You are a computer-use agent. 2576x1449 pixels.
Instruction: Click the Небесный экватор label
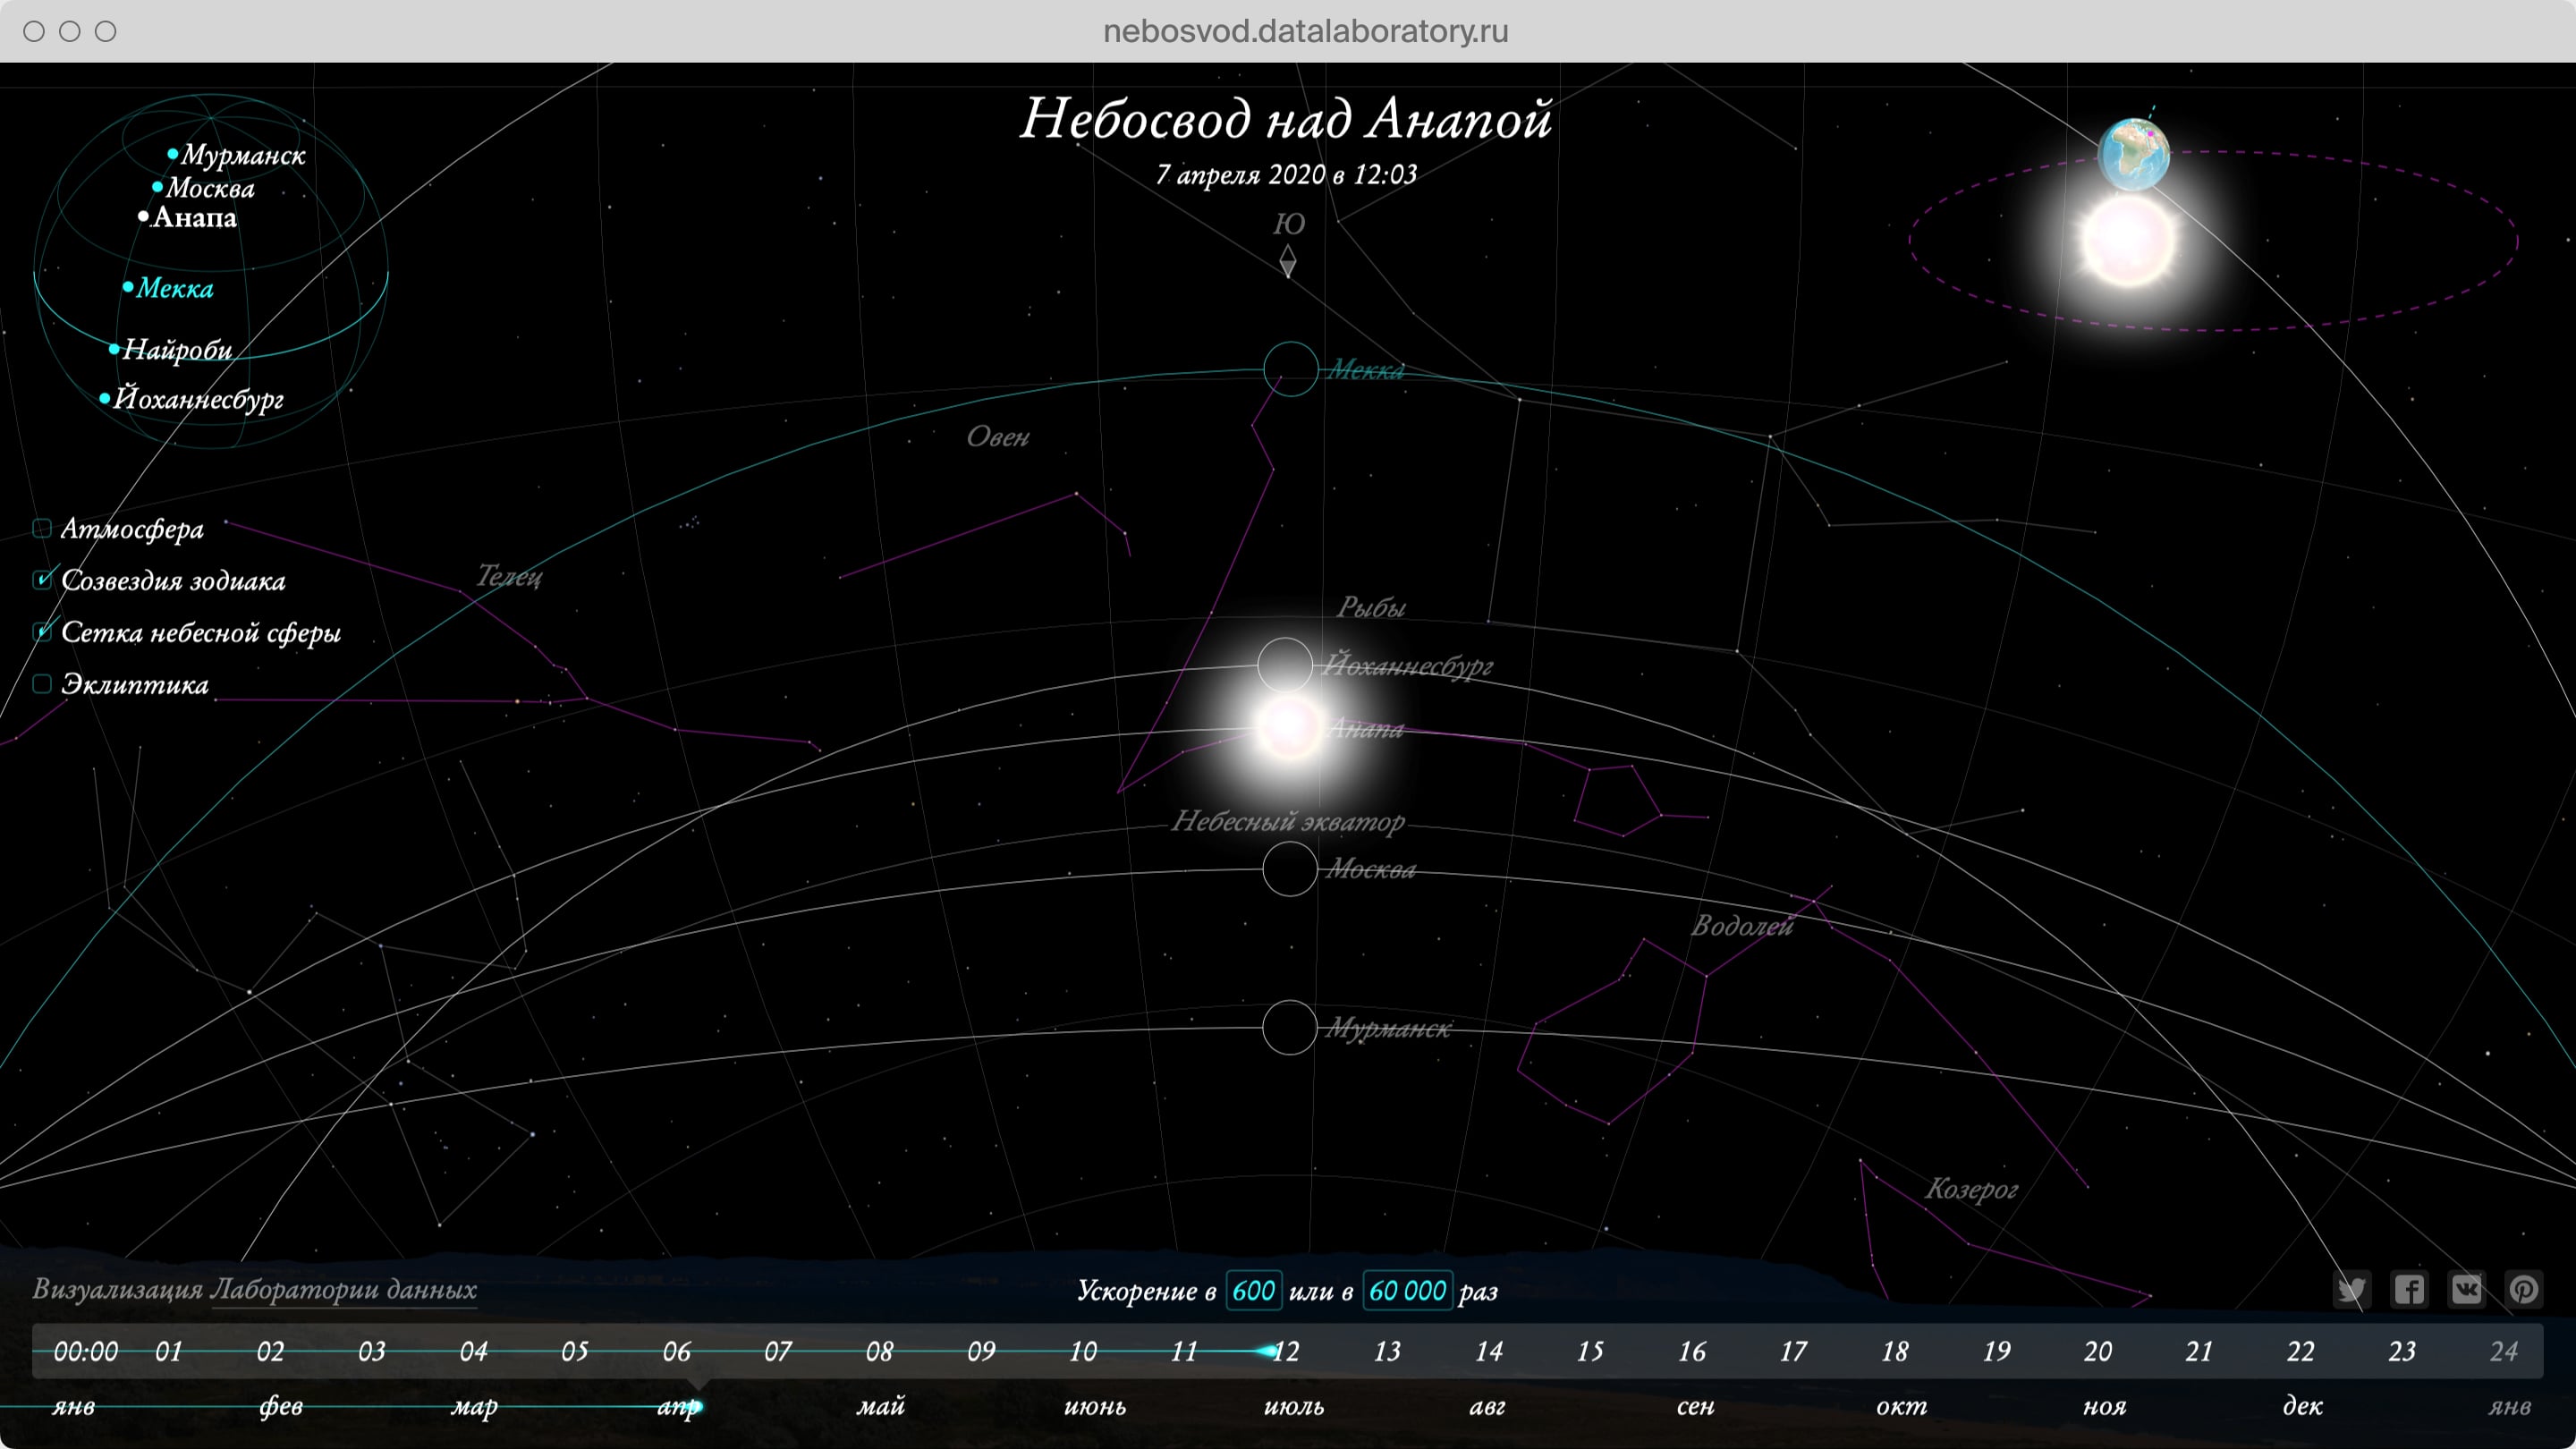1288,821
